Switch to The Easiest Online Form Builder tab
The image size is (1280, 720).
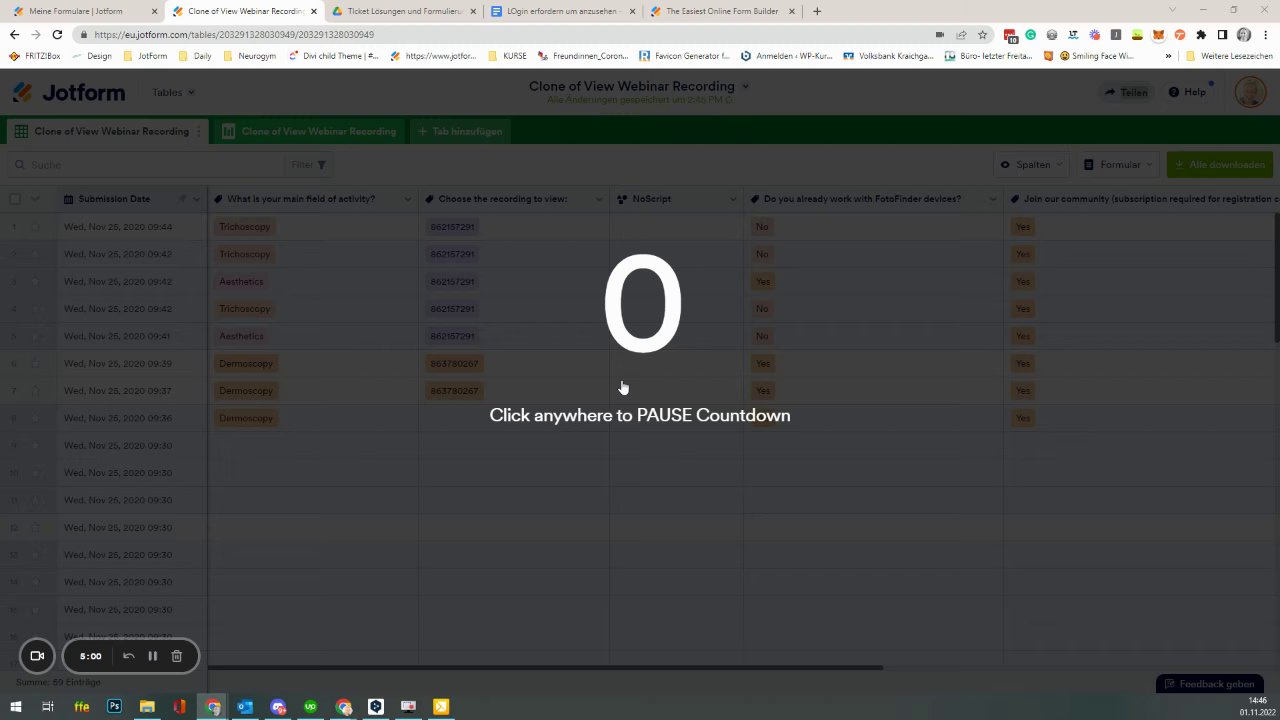click(x=722, y=11)
